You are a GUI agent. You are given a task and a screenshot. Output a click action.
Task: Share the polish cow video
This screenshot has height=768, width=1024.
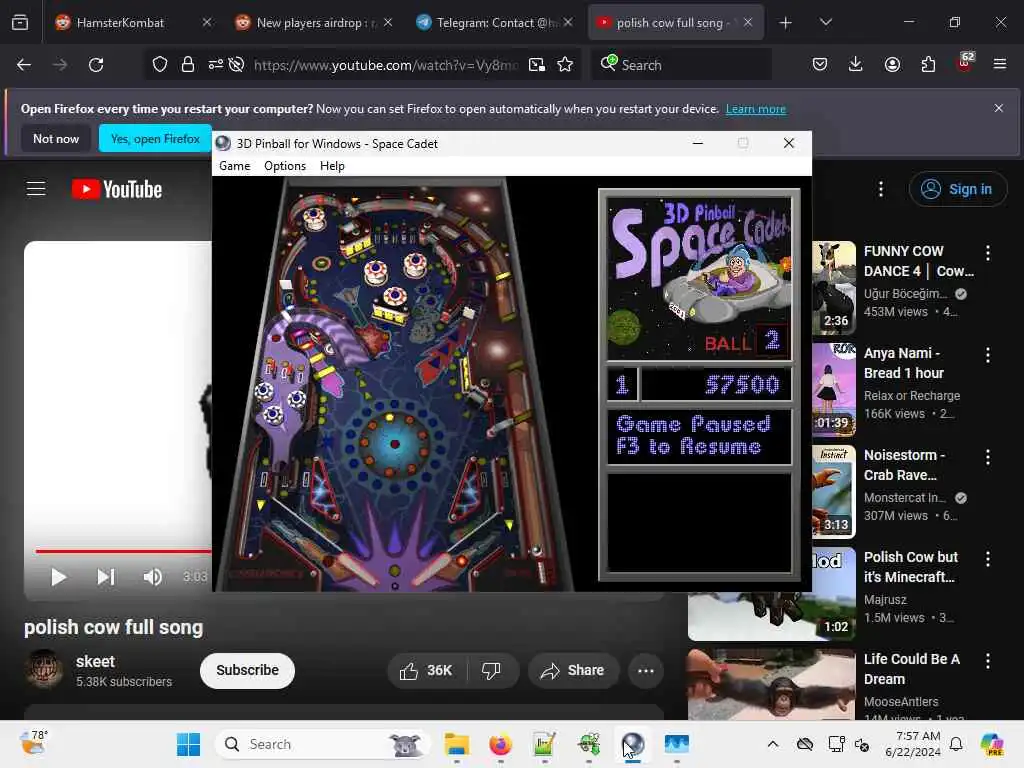coord(573,671)
